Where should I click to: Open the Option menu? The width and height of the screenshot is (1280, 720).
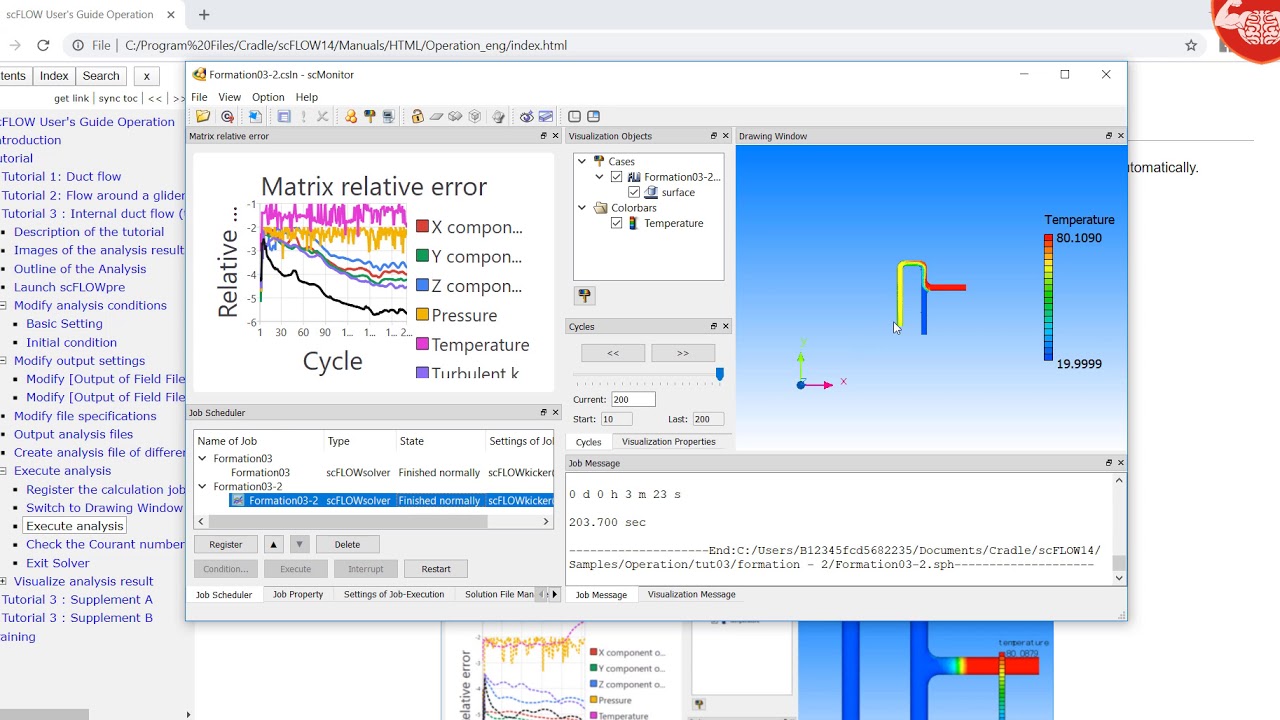point(268,97)
